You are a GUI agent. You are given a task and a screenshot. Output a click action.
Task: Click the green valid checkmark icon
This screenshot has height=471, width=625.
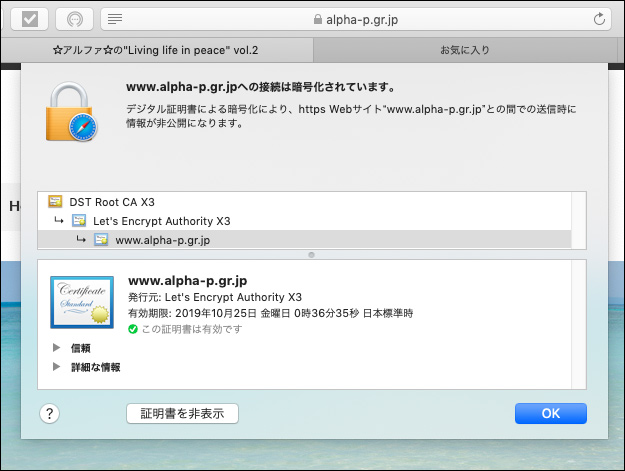pos(133,329)
